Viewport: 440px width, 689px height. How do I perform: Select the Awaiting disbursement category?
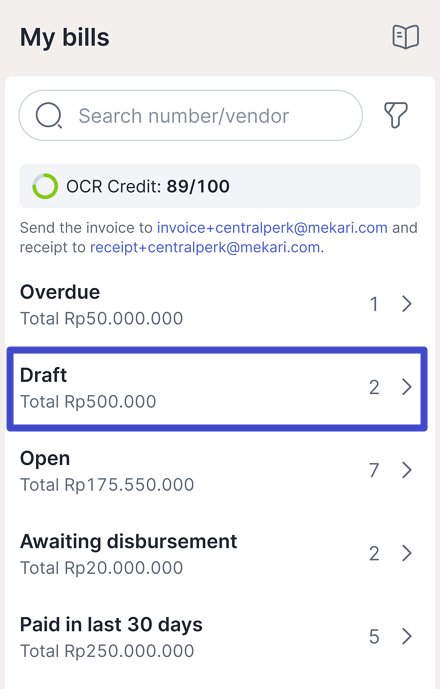(218, 554)
